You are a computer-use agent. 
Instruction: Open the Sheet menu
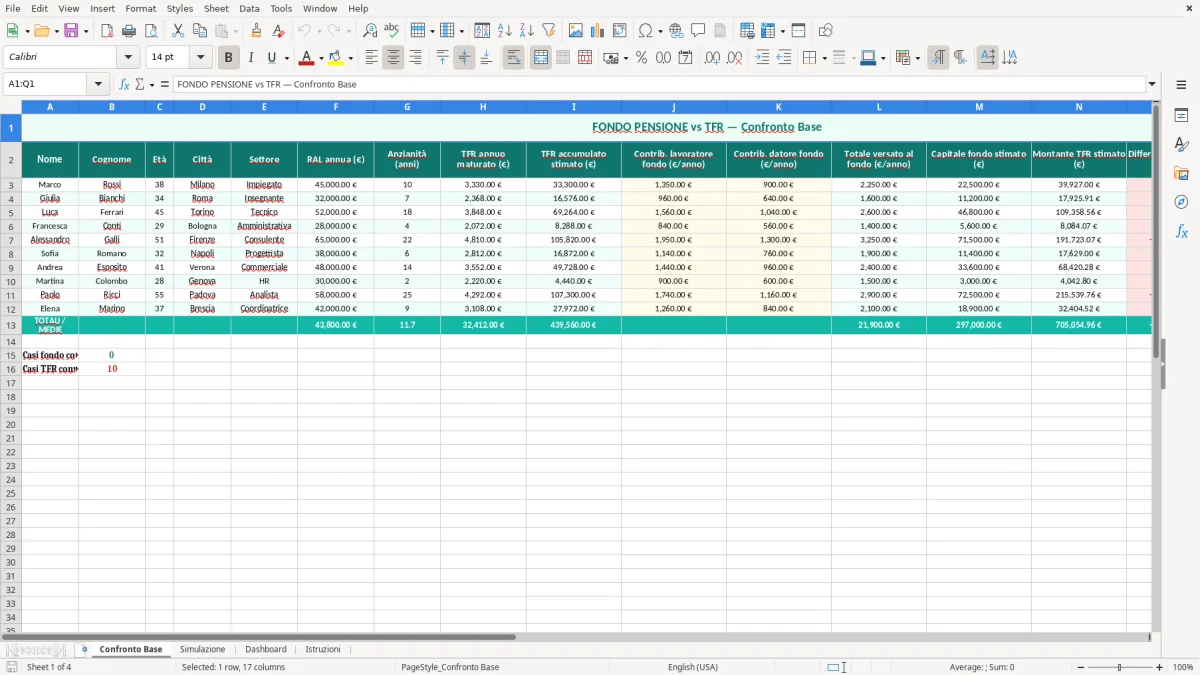(x=216, y=8)
